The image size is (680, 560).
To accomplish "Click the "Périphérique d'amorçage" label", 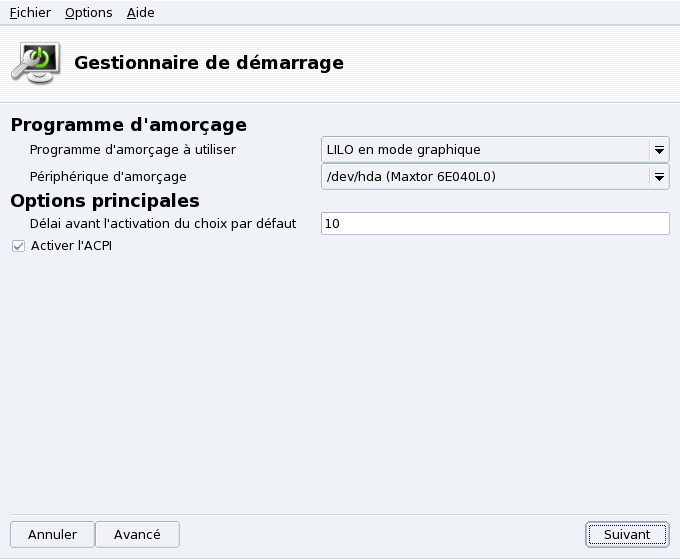I will (108, 177).
